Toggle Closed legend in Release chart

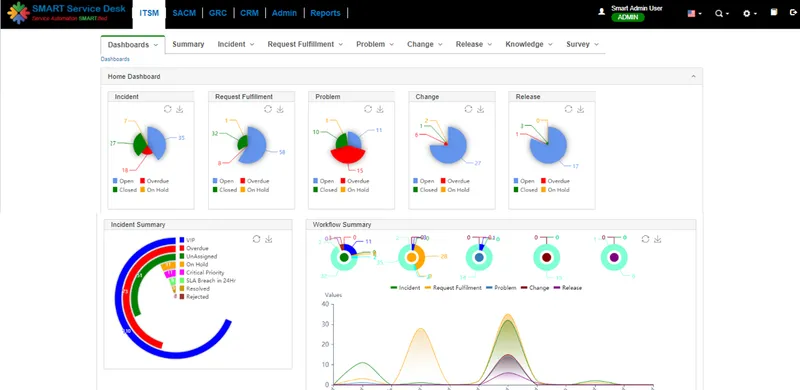click(525, 190)
